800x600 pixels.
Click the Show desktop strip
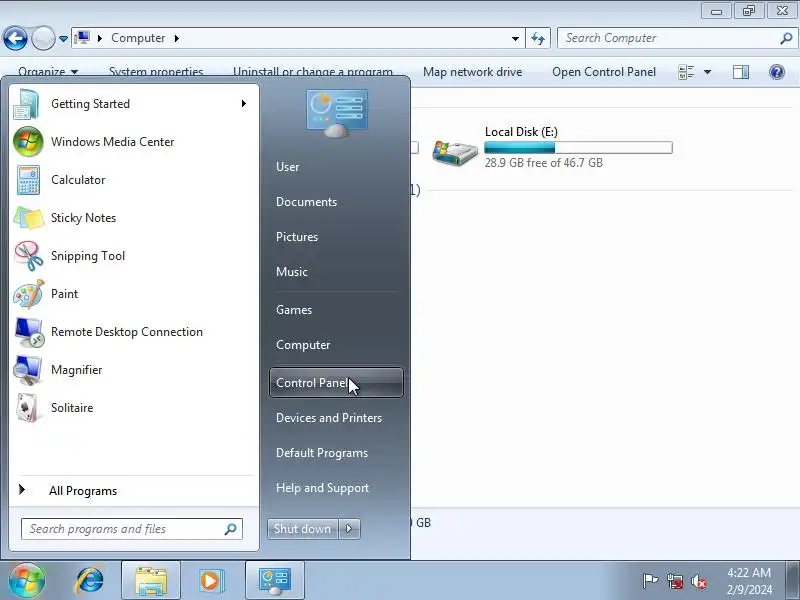tap(792, 580)
